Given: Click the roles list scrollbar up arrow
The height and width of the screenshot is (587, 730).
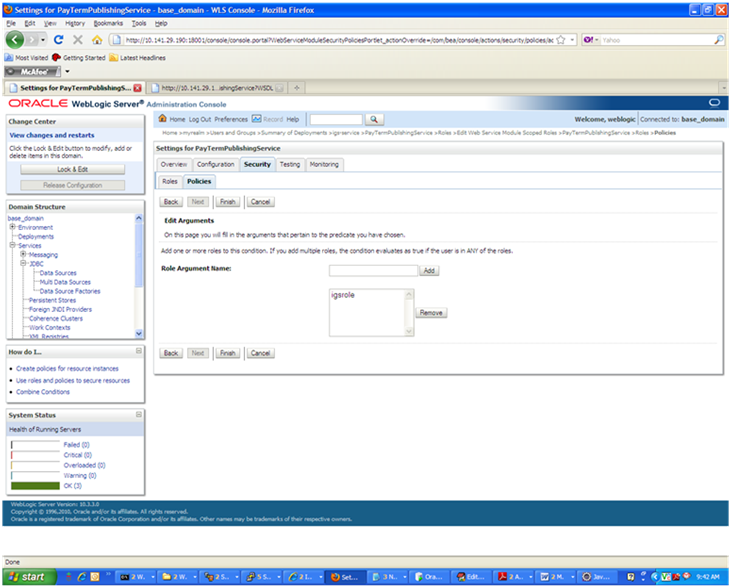Looking at the screenshot, I should (x=409, y=294).
